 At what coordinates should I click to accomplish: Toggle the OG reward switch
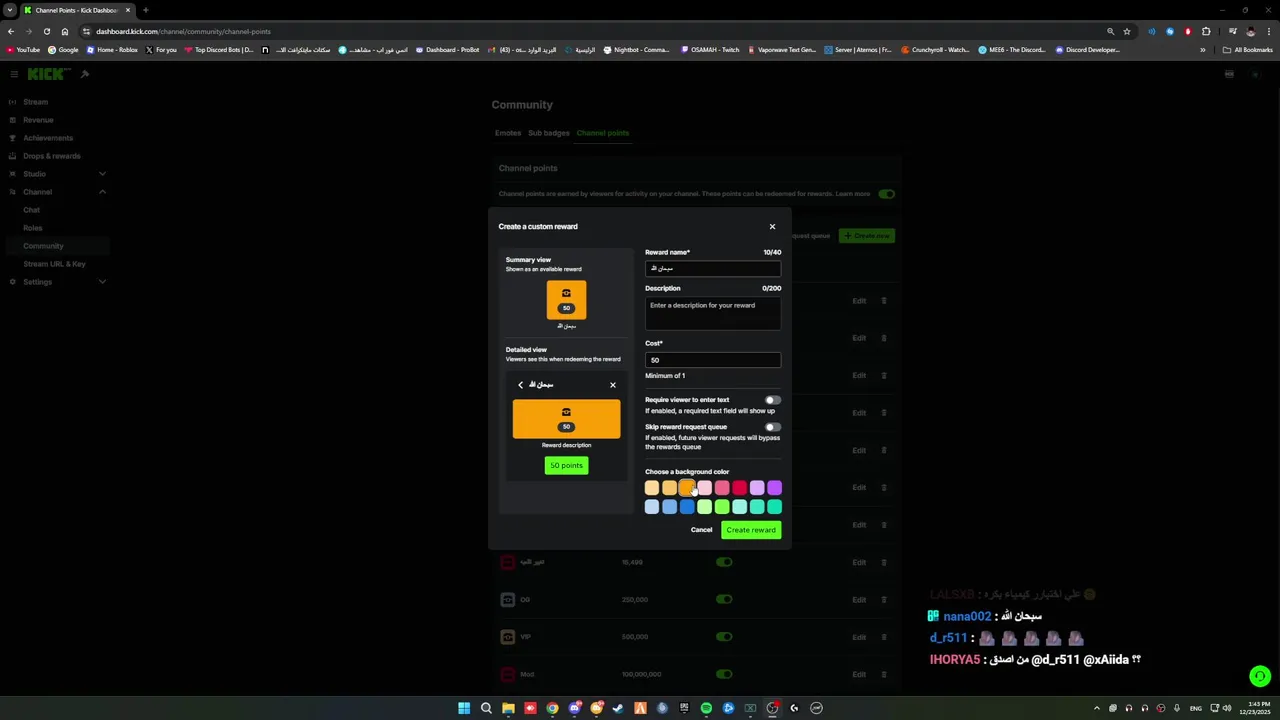(x=724, y=600)
